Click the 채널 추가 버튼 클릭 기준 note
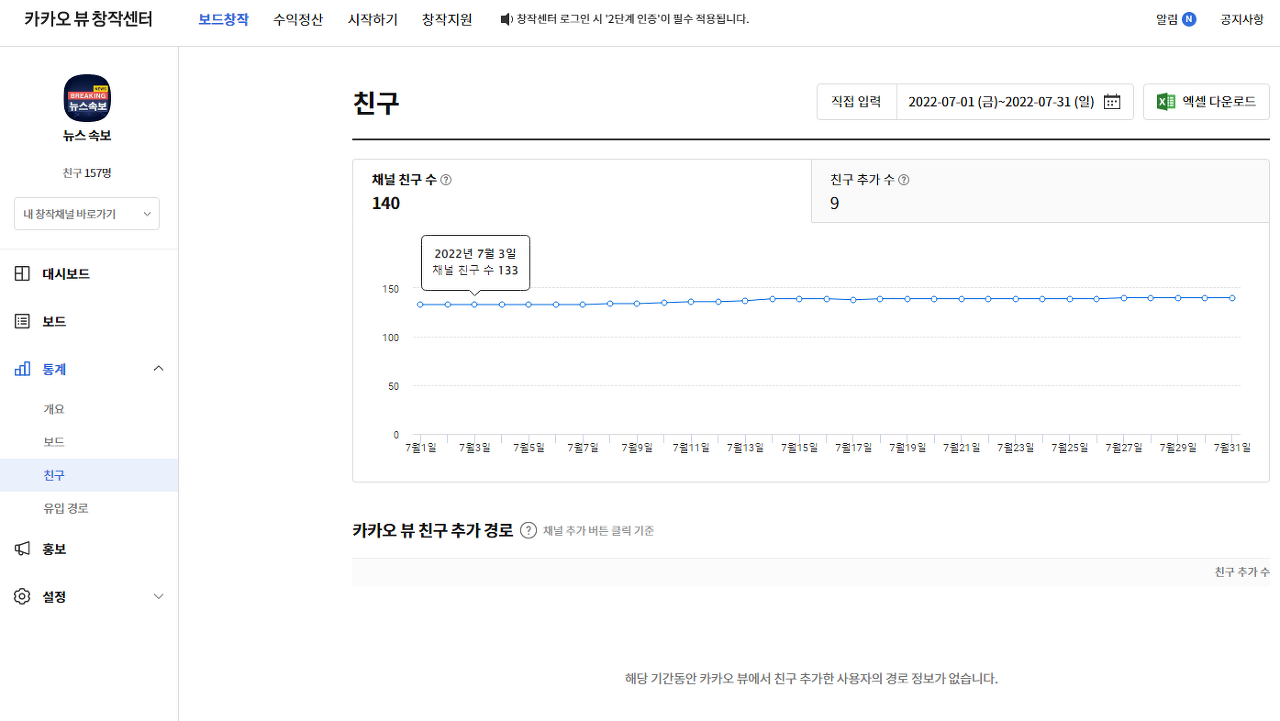The width and height of the screenshot is (1280, 721). pyautogui.click(x=598, y=531)
